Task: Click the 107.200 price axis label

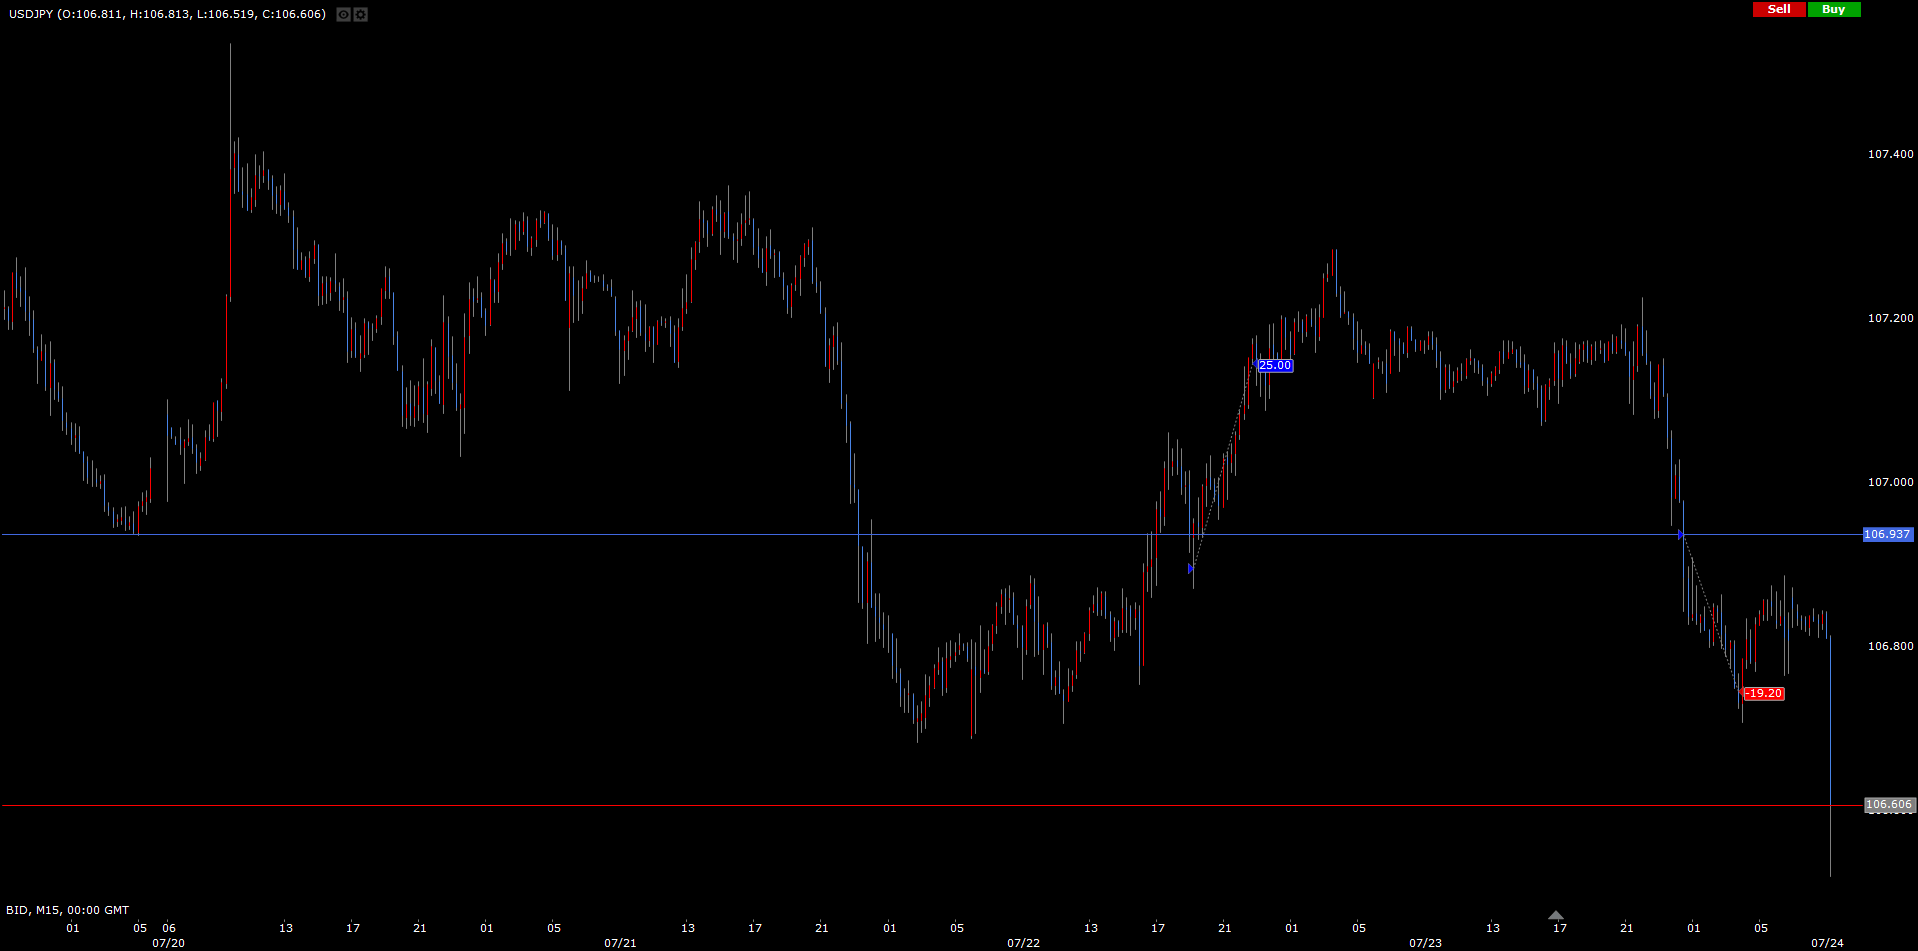Action: pos(1890,318)
